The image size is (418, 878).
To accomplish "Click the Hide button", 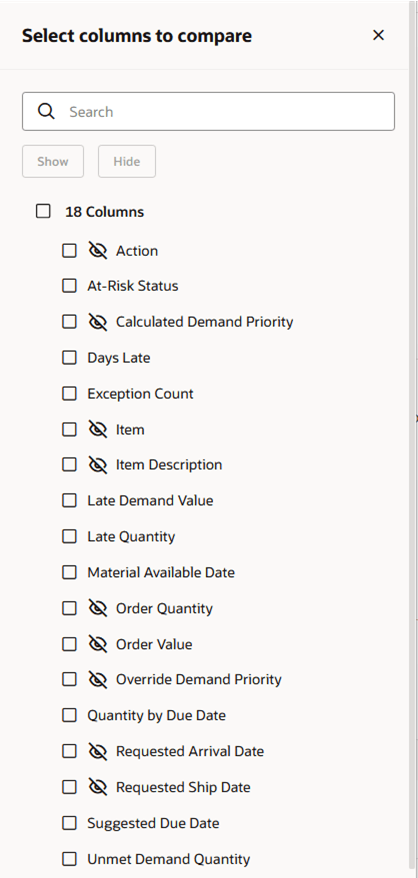I will click(x=127, y=161).
